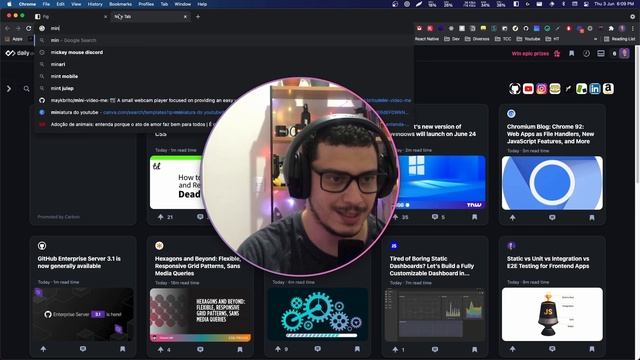The width and height of the screenshot is (640, 360).
Task: Select 'minari' search suggestion
Action: point(224,64)
